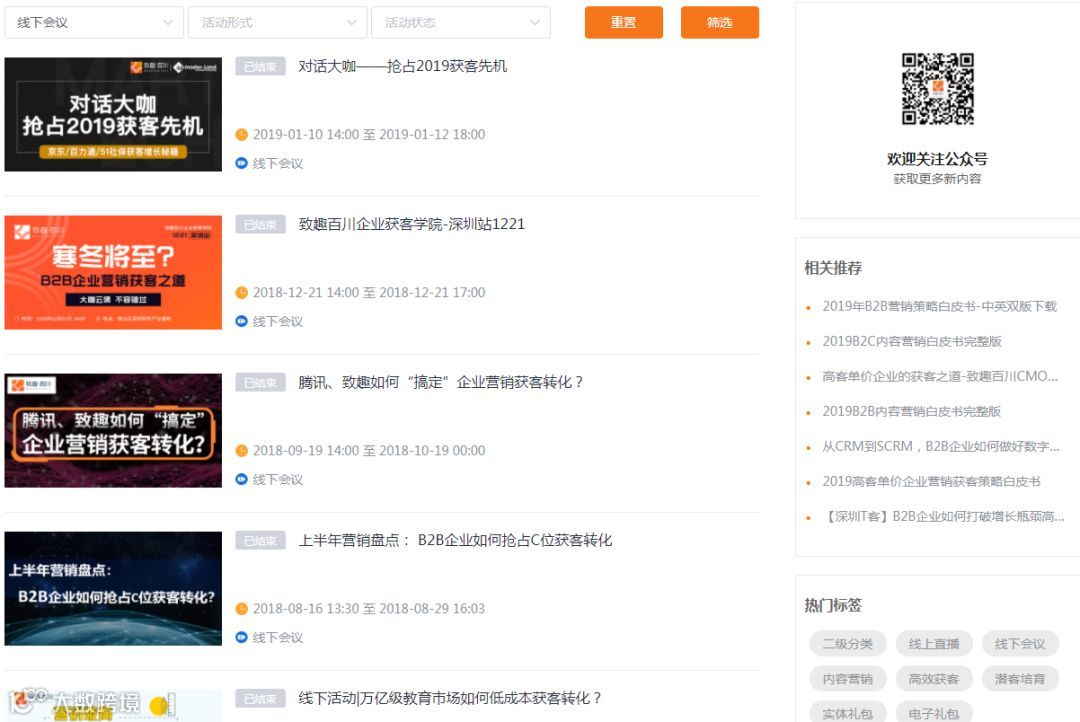Open 从CRM到SCRM recommendation link
1080x722 pixels.
coord(941,446)
